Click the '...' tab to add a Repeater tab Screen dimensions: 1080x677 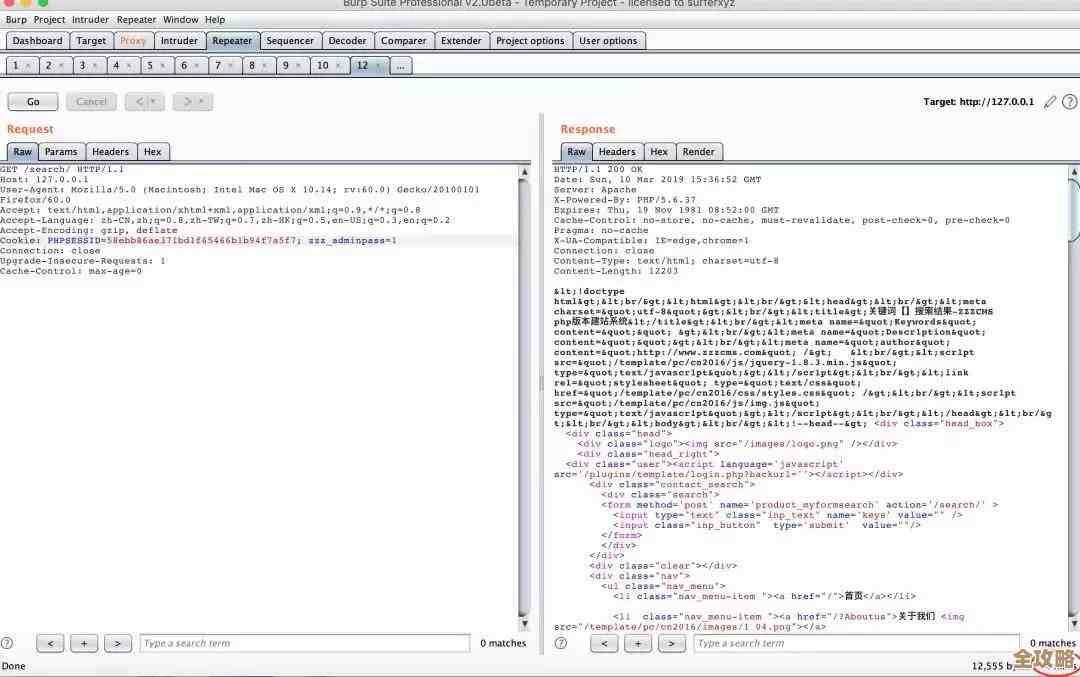click(399, 66)
